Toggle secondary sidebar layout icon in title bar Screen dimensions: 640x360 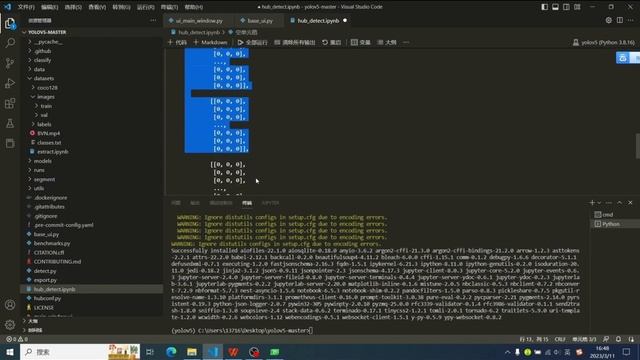(566, 7)
